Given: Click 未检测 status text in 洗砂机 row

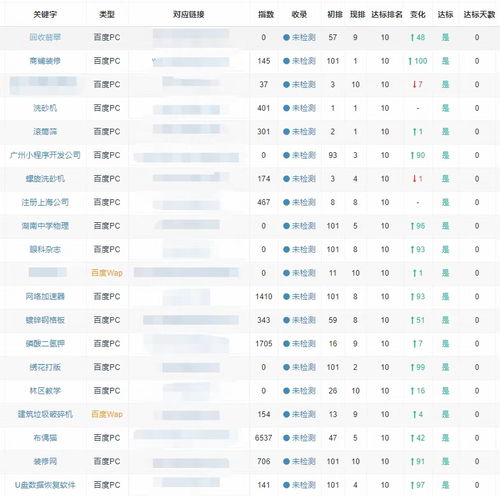Looking at the screenshot, I should click(304, 108).
